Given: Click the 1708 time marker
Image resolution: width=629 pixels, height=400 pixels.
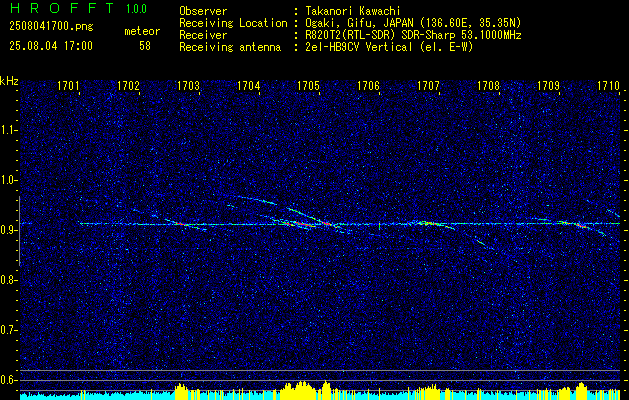Looking at the screenshot, I should [x=489, y=85].
